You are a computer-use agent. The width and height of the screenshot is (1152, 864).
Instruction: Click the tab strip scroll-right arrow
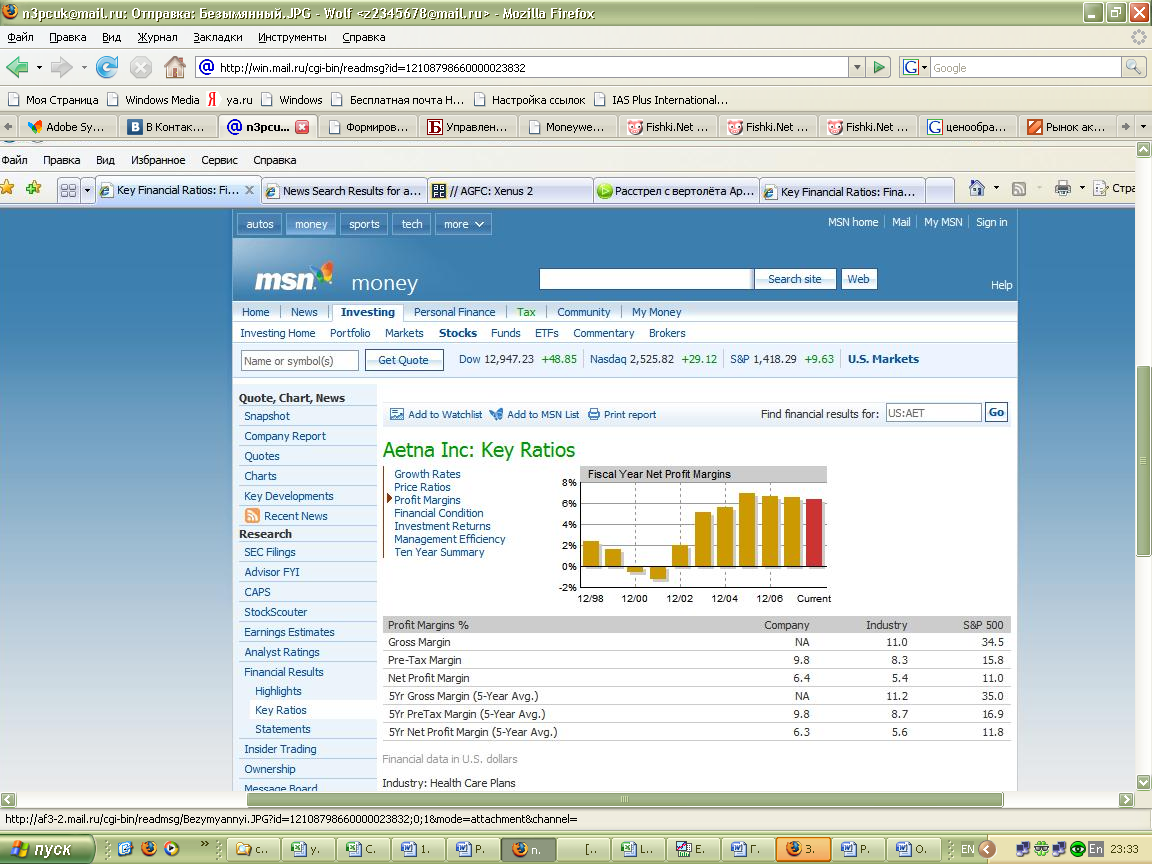click(x=1126, y=126)
